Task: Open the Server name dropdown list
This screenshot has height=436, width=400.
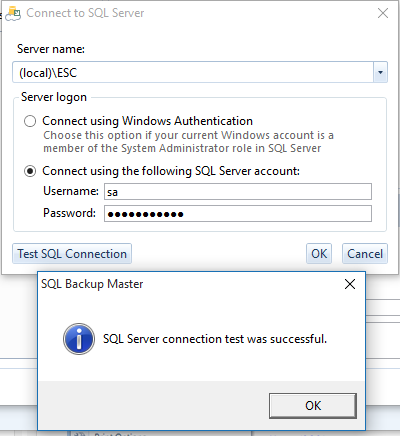Action: (x=380, y=72)
